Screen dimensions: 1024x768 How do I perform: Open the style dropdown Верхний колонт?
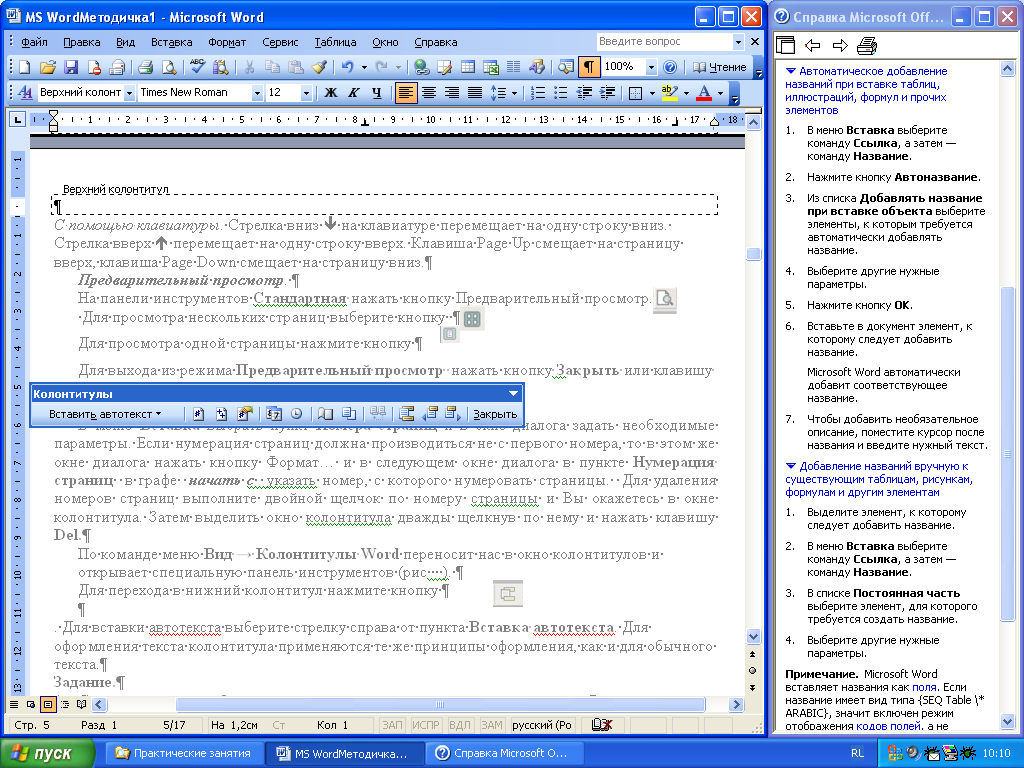[129, 93]
